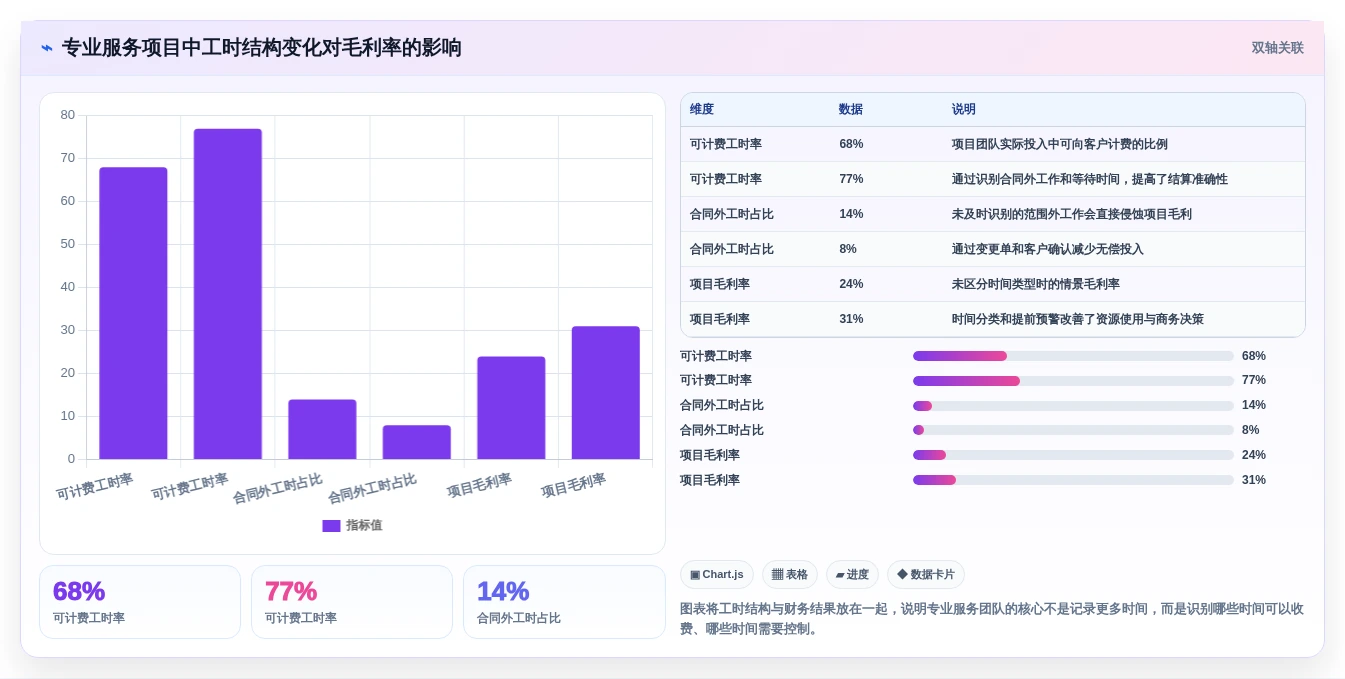1345x679 pixels.
Task: Click the table text 未区分时间类型时的情景毛利率
Action: 1036,284
